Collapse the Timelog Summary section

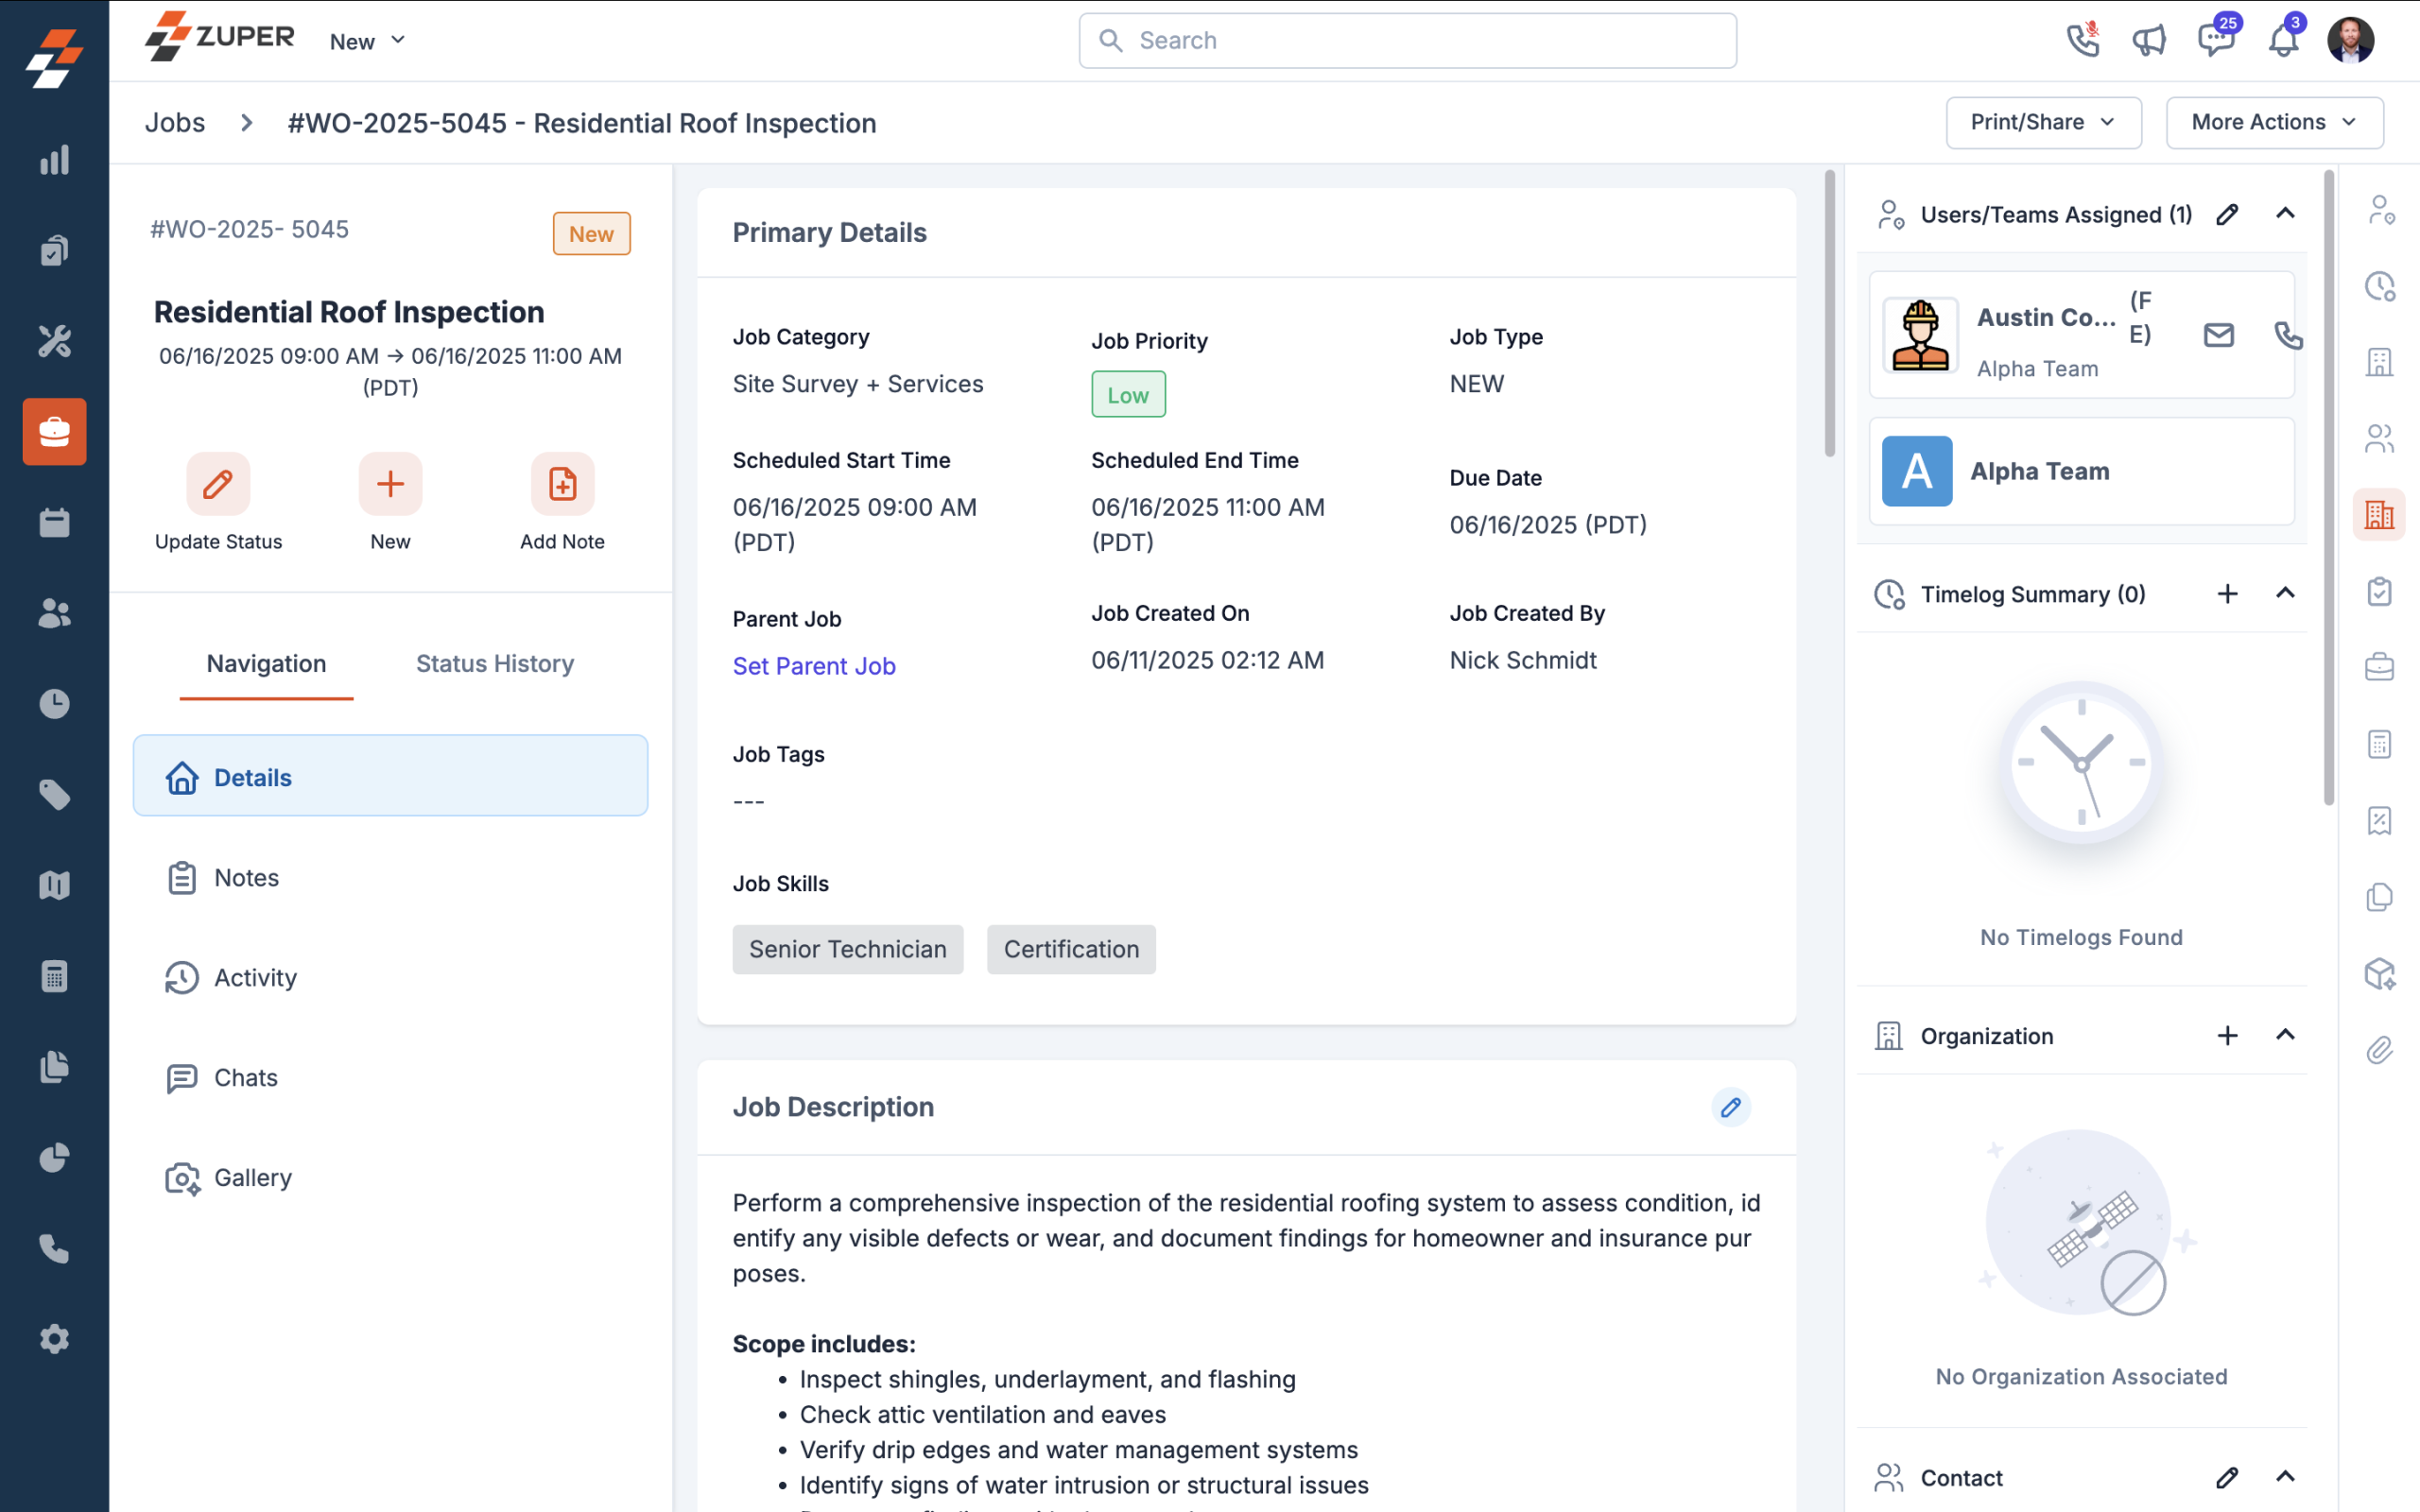click(x=2285, y=594)
